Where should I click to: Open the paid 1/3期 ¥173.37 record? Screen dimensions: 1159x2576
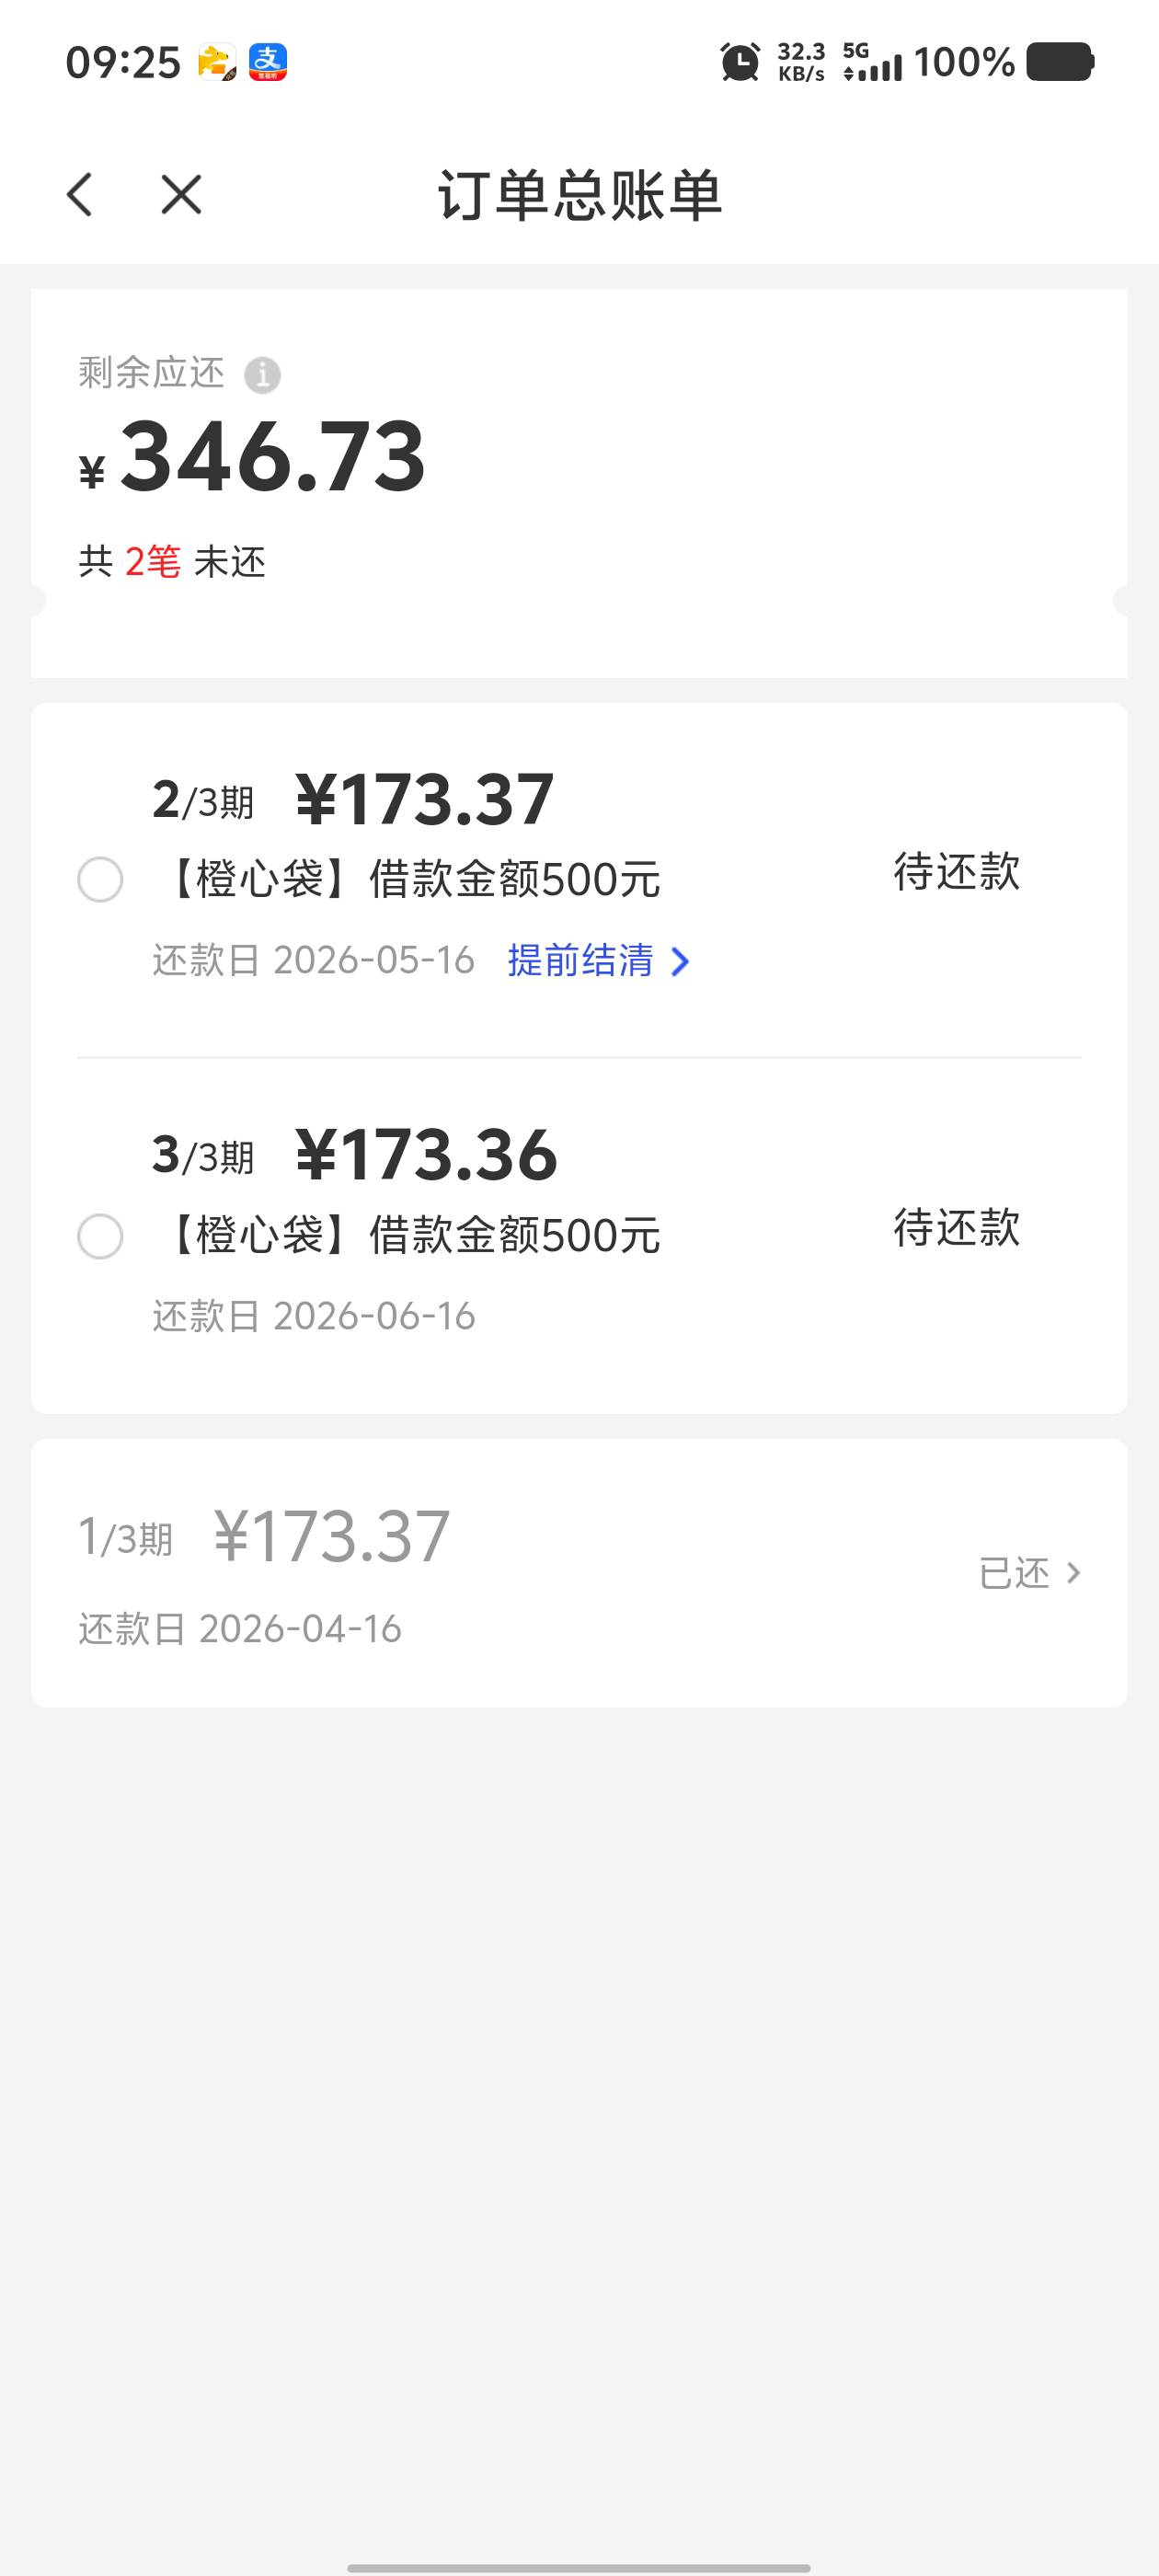click(330, 1537)
